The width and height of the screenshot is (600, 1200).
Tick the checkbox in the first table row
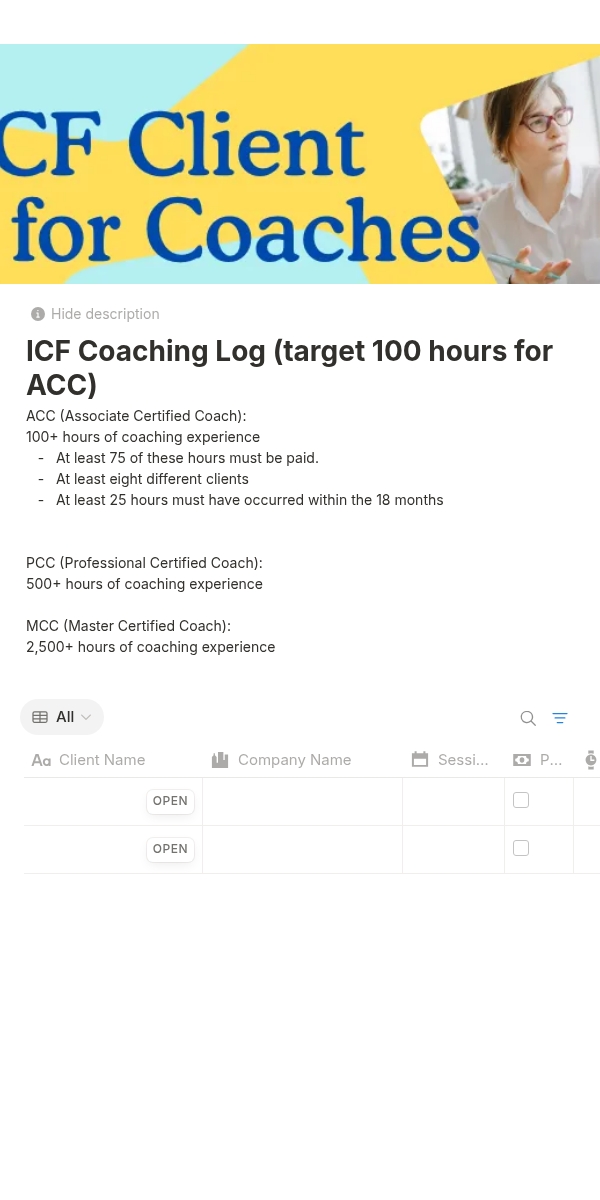pos(521,800)
